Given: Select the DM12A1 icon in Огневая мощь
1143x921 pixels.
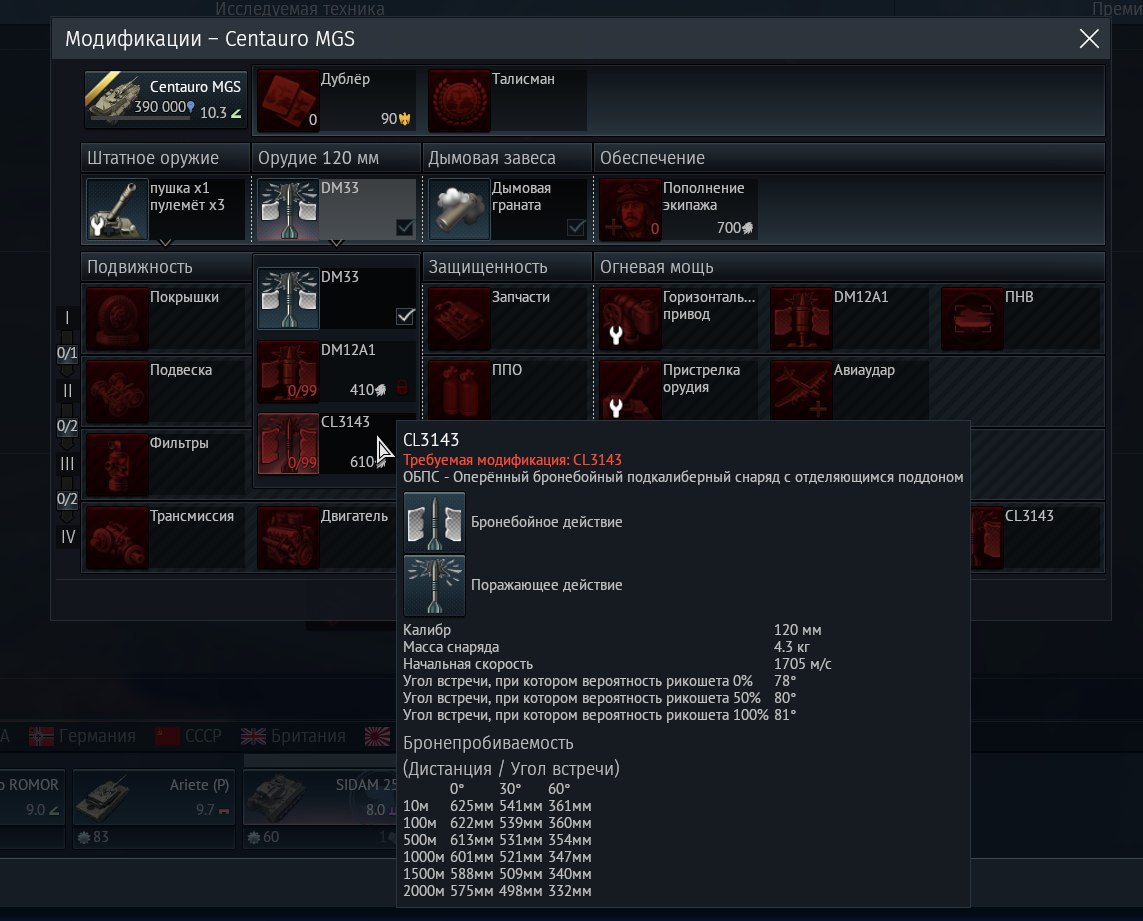Looking at the screenshot, I should click(801, 319).
